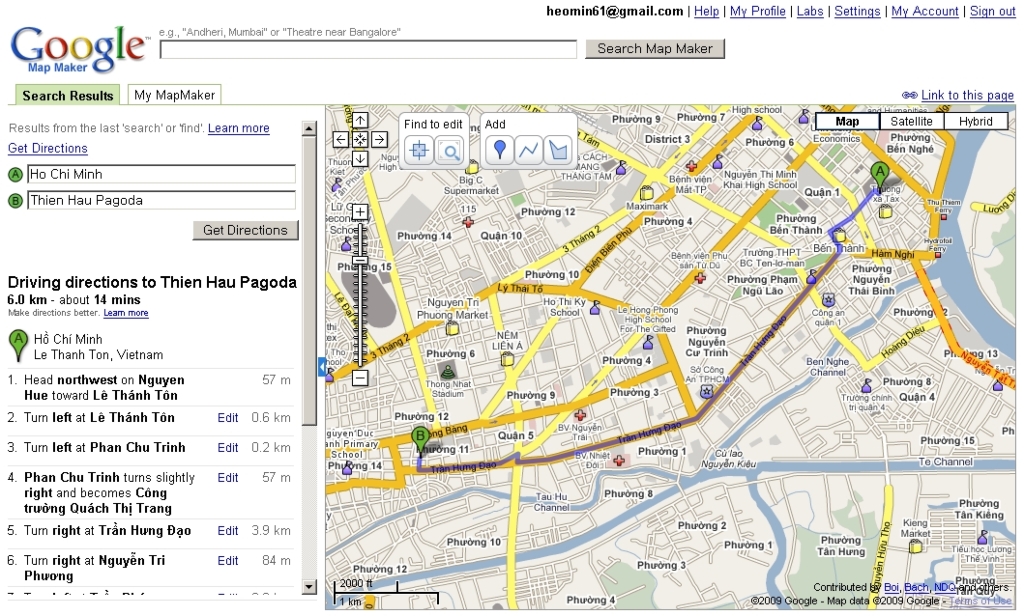Click the zoom slider handle on the map

click(360, 261)
